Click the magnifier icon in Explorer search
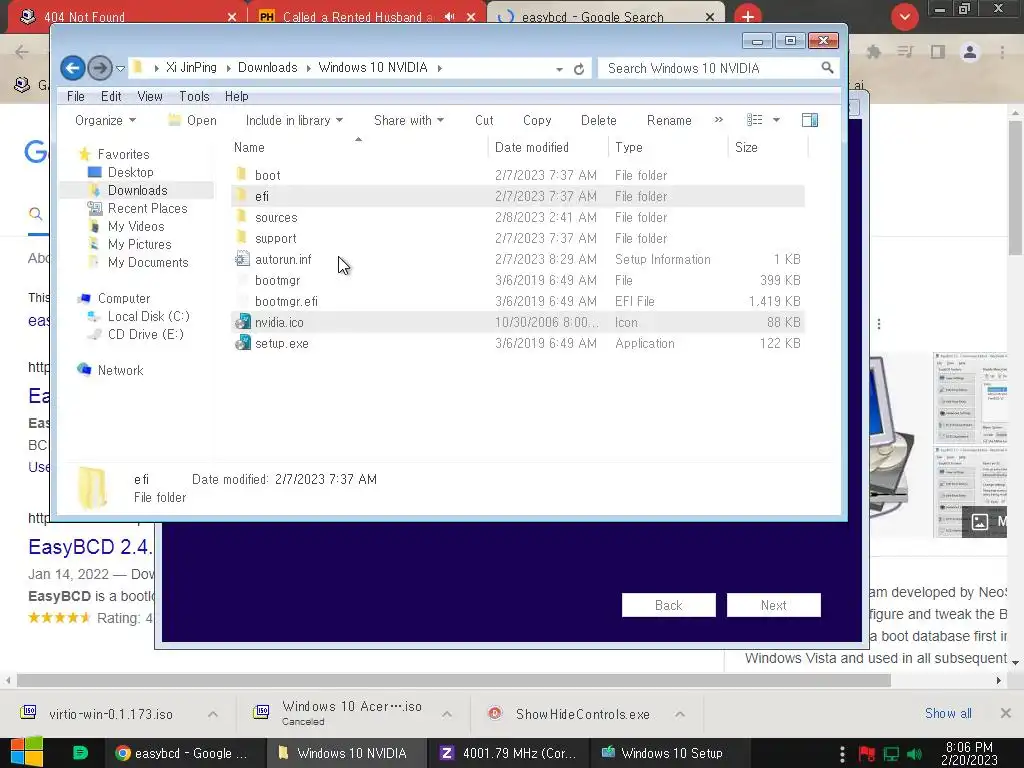The height and width of the screenshot is (768, 1024). tap(827, 67)
